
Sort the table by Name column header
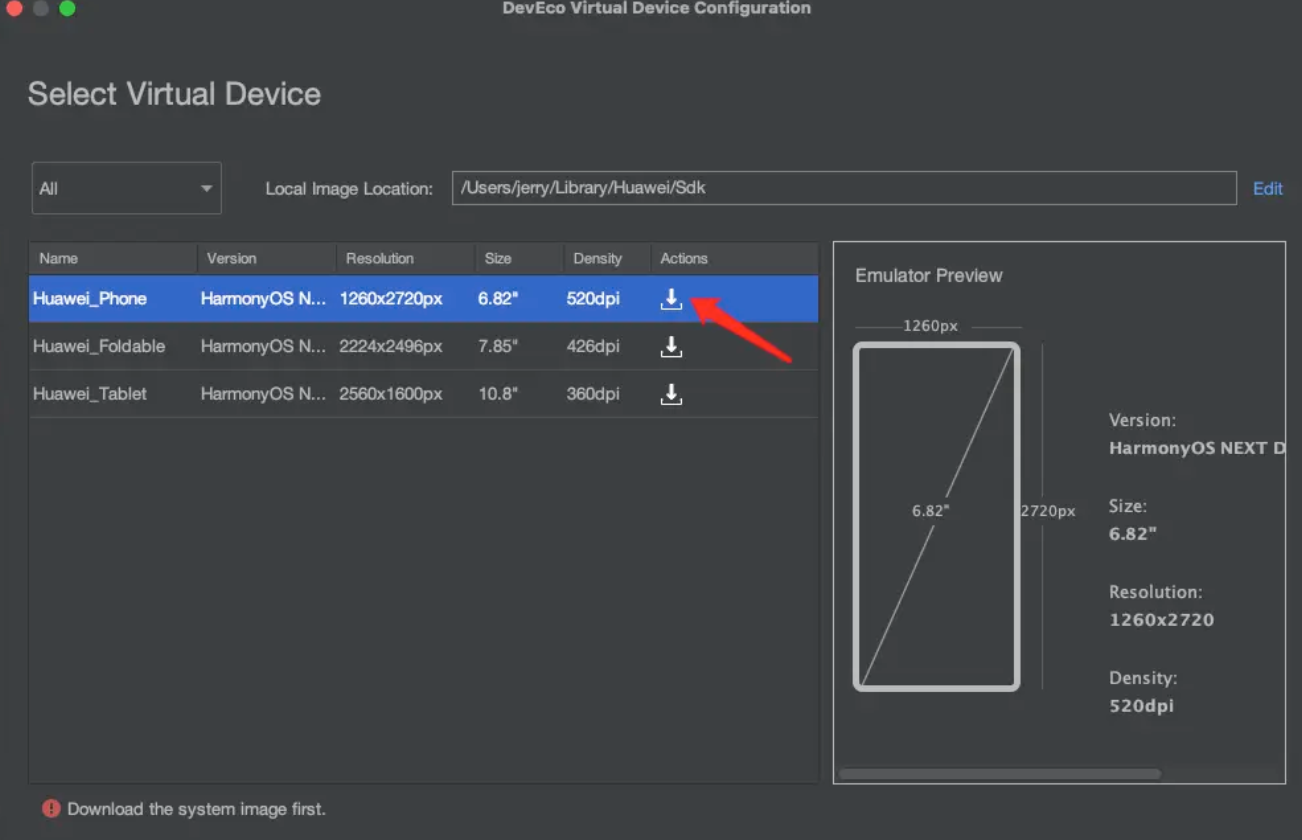point(113,258)
